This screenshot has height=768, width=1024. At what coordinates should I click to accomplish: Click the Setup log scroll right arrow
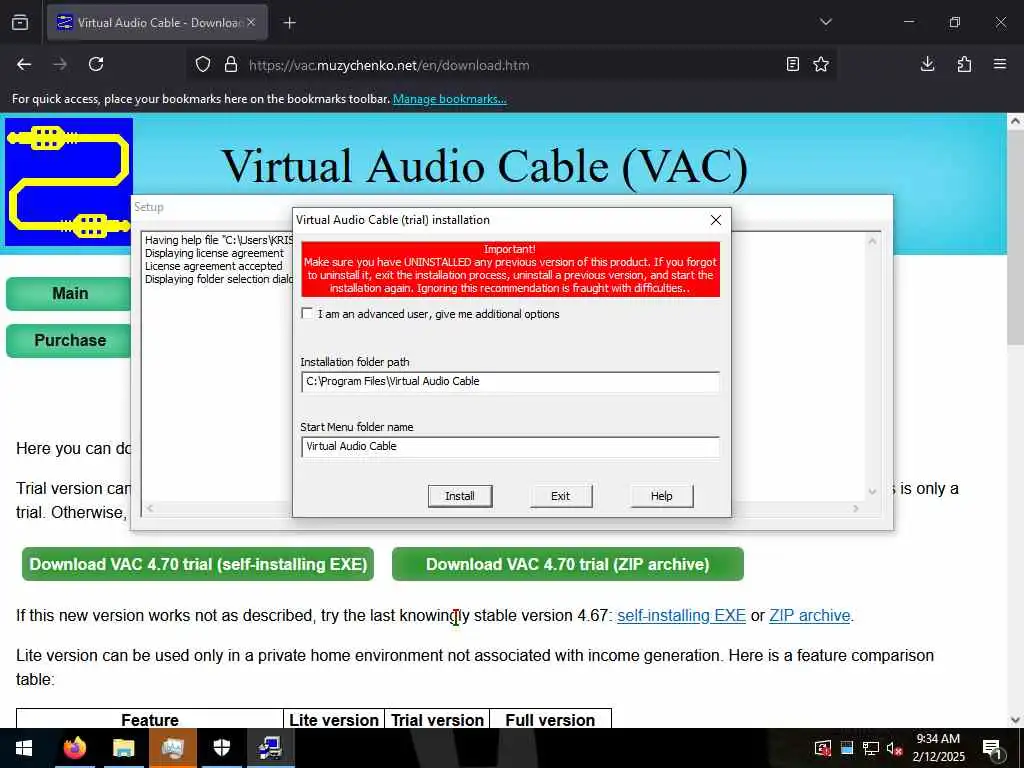[856, 508]
